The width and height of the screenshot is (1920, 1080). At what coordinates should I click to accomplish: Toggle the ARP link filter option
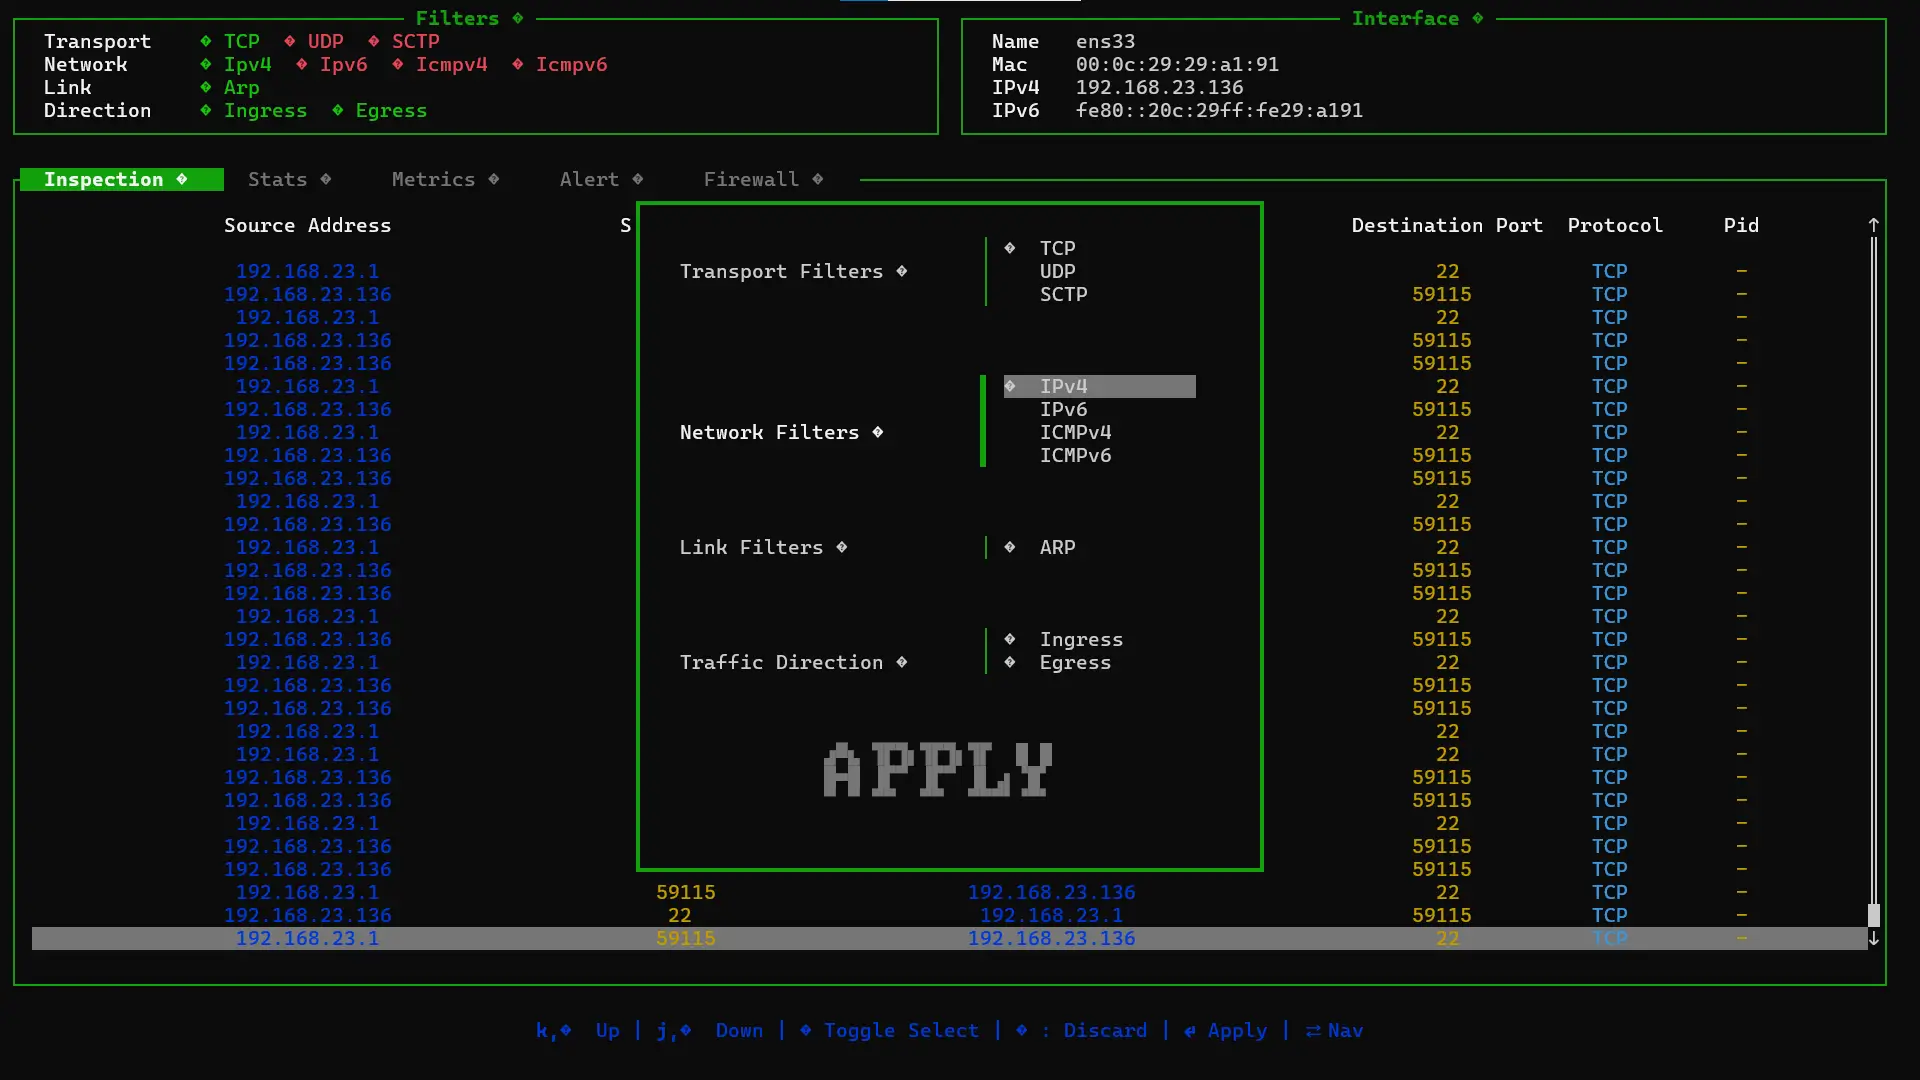click(1056, 548)
